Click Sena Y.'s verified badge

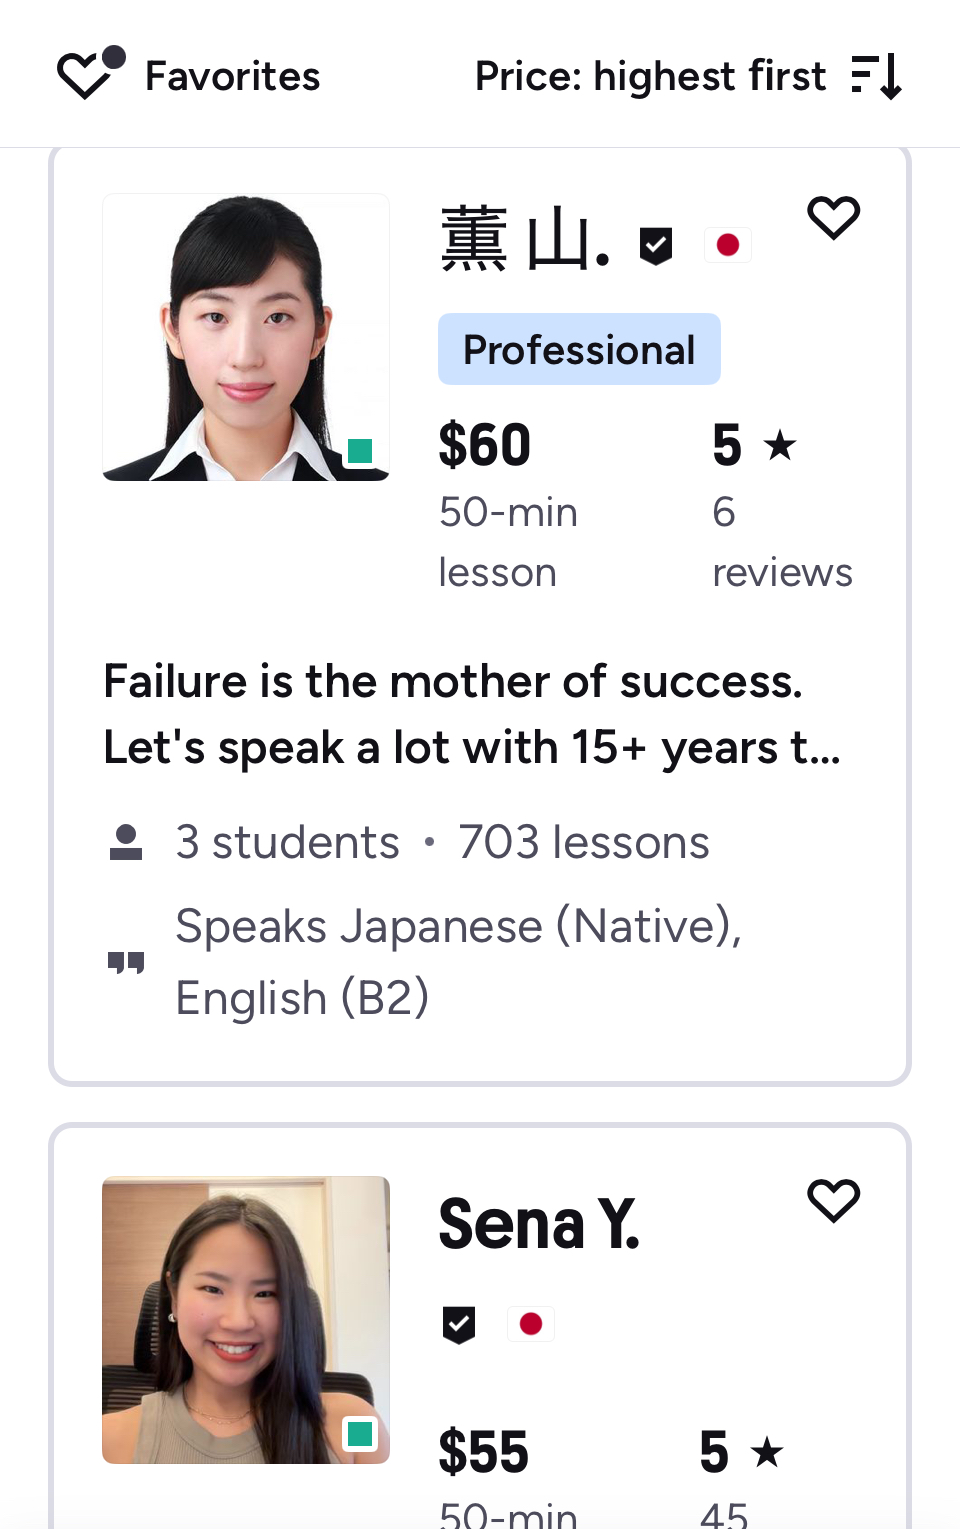tap(459, 1324)
